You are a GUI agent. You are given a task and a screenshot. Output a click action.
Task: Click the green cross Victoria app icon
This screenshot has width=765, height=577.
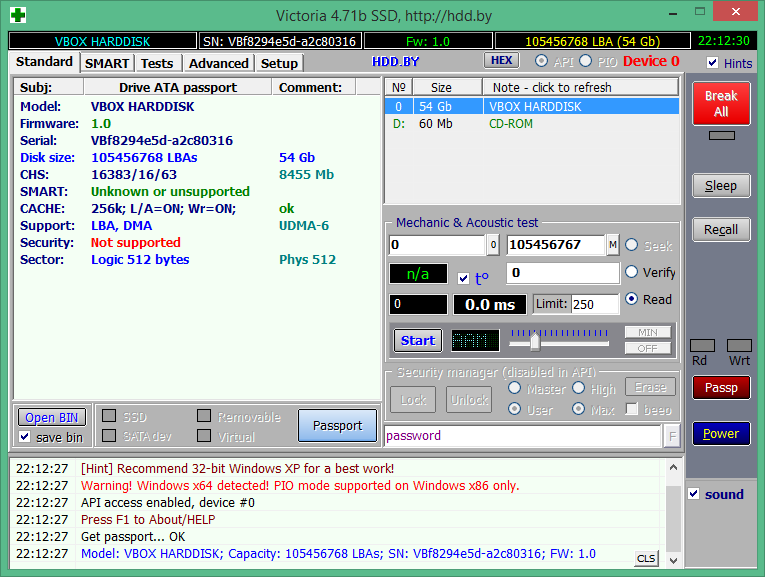(x=18, y=15)
